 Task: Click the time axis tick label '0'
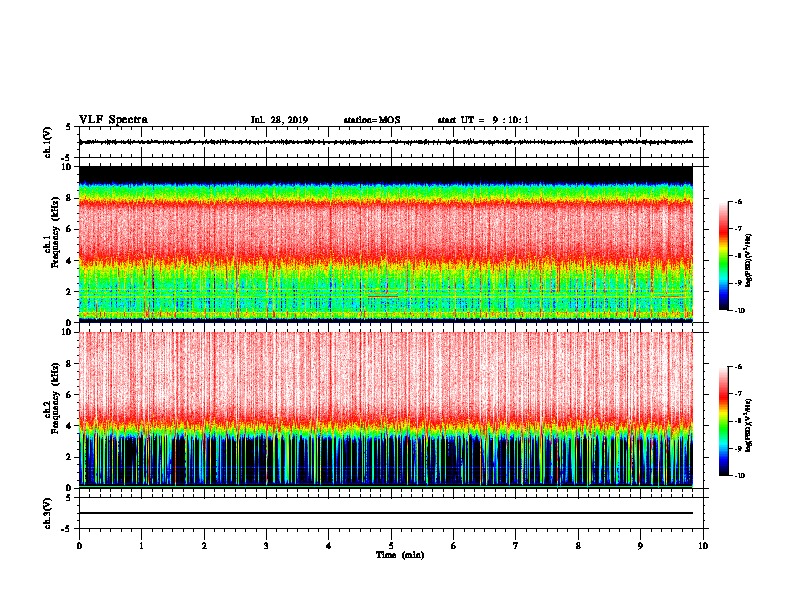pyautogui.click(x=79, y=546)
